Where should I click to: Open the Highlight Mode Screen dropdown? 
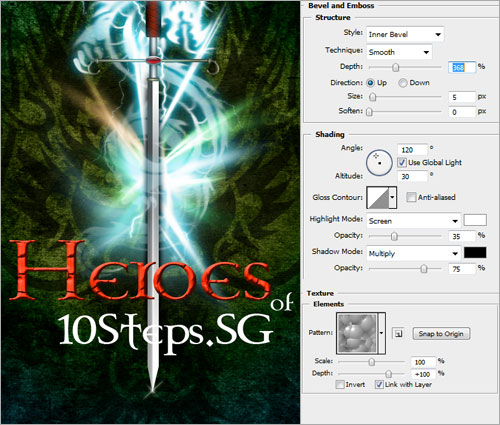tap(413, 221)
